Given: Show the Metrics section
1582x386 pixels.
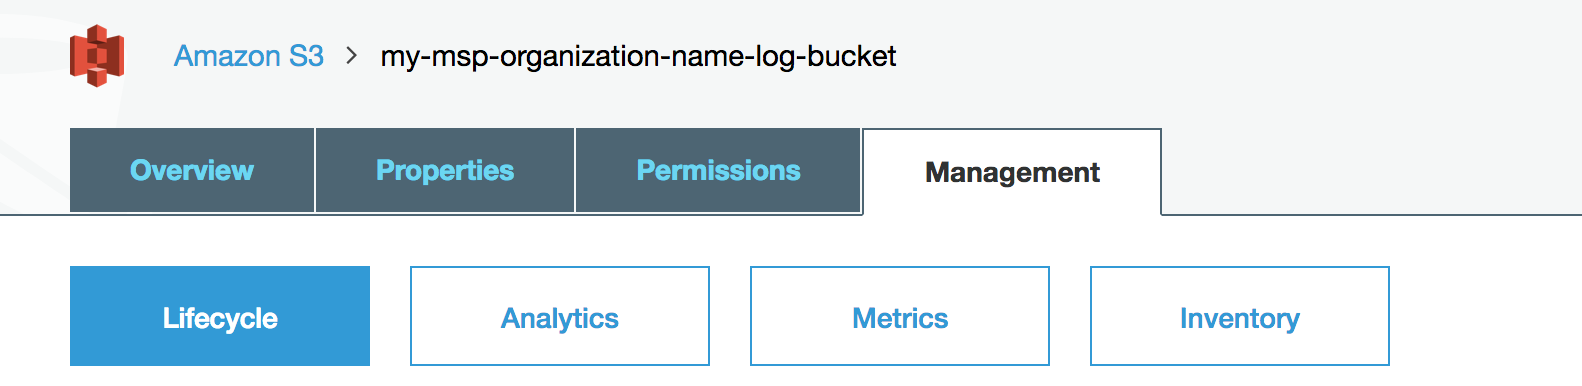Looking at the screenshot, I should click(x=900, y=316).
